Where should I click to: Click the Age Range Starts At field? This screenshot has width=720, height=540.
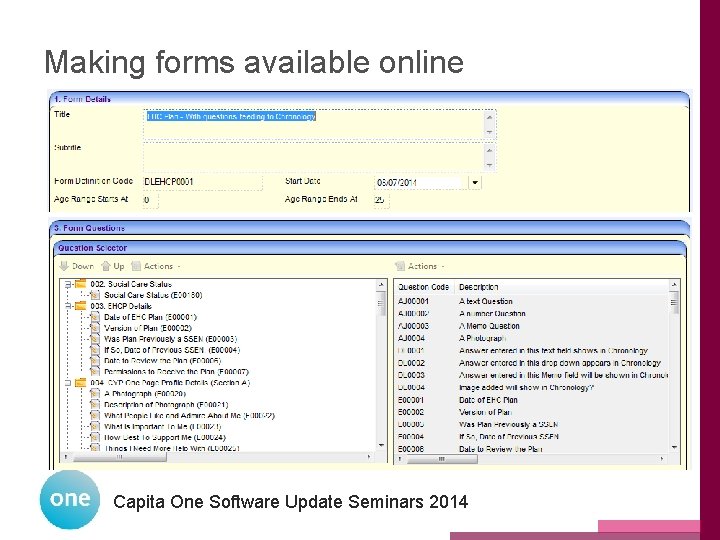(150, 200)
